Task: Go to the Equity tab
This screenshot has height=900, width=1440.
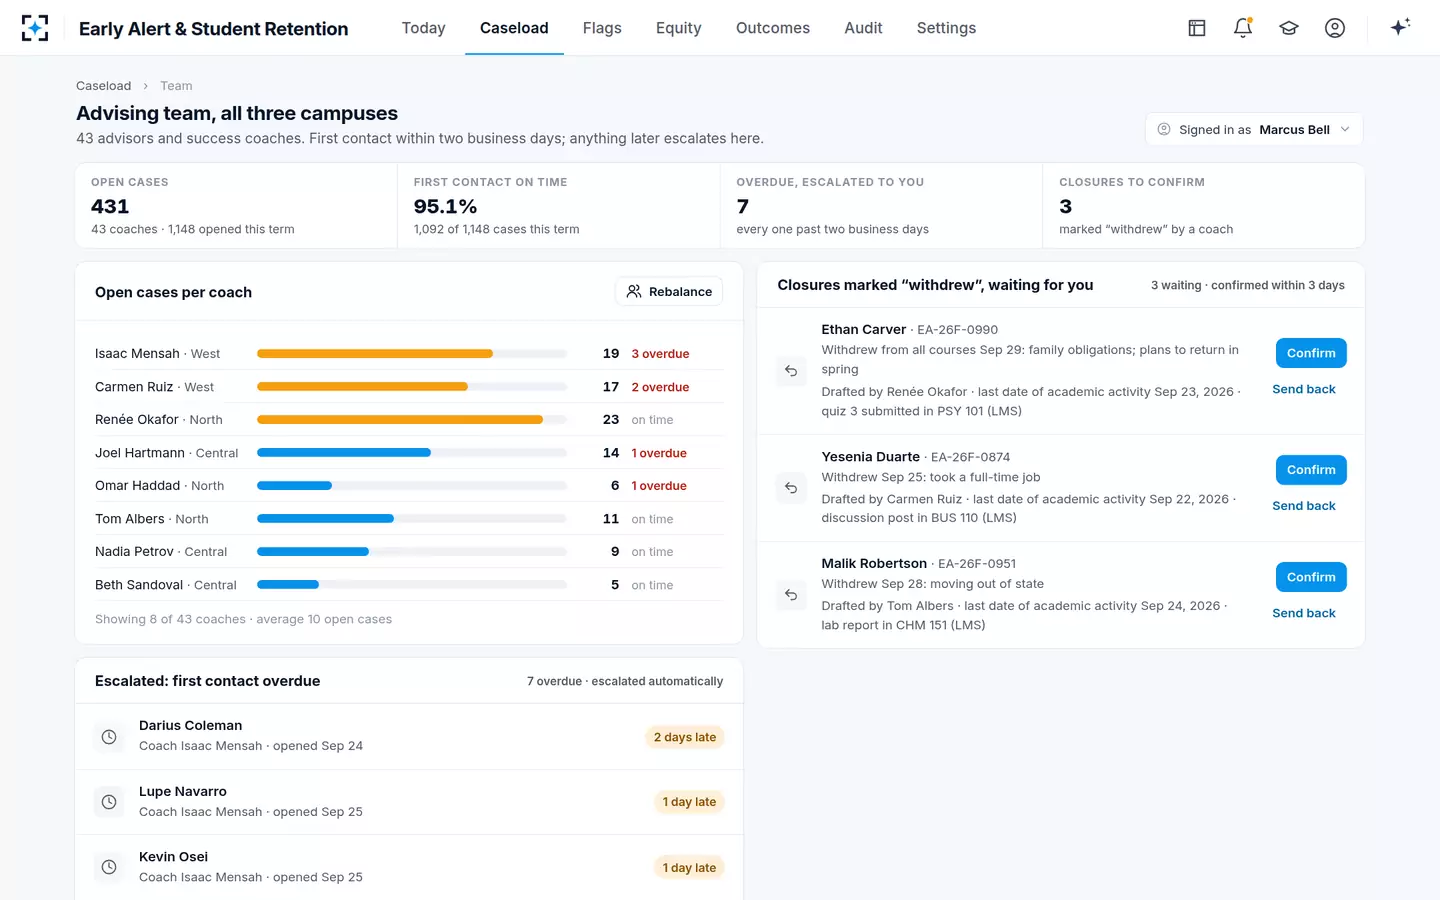Action: (x=678, y=28)
